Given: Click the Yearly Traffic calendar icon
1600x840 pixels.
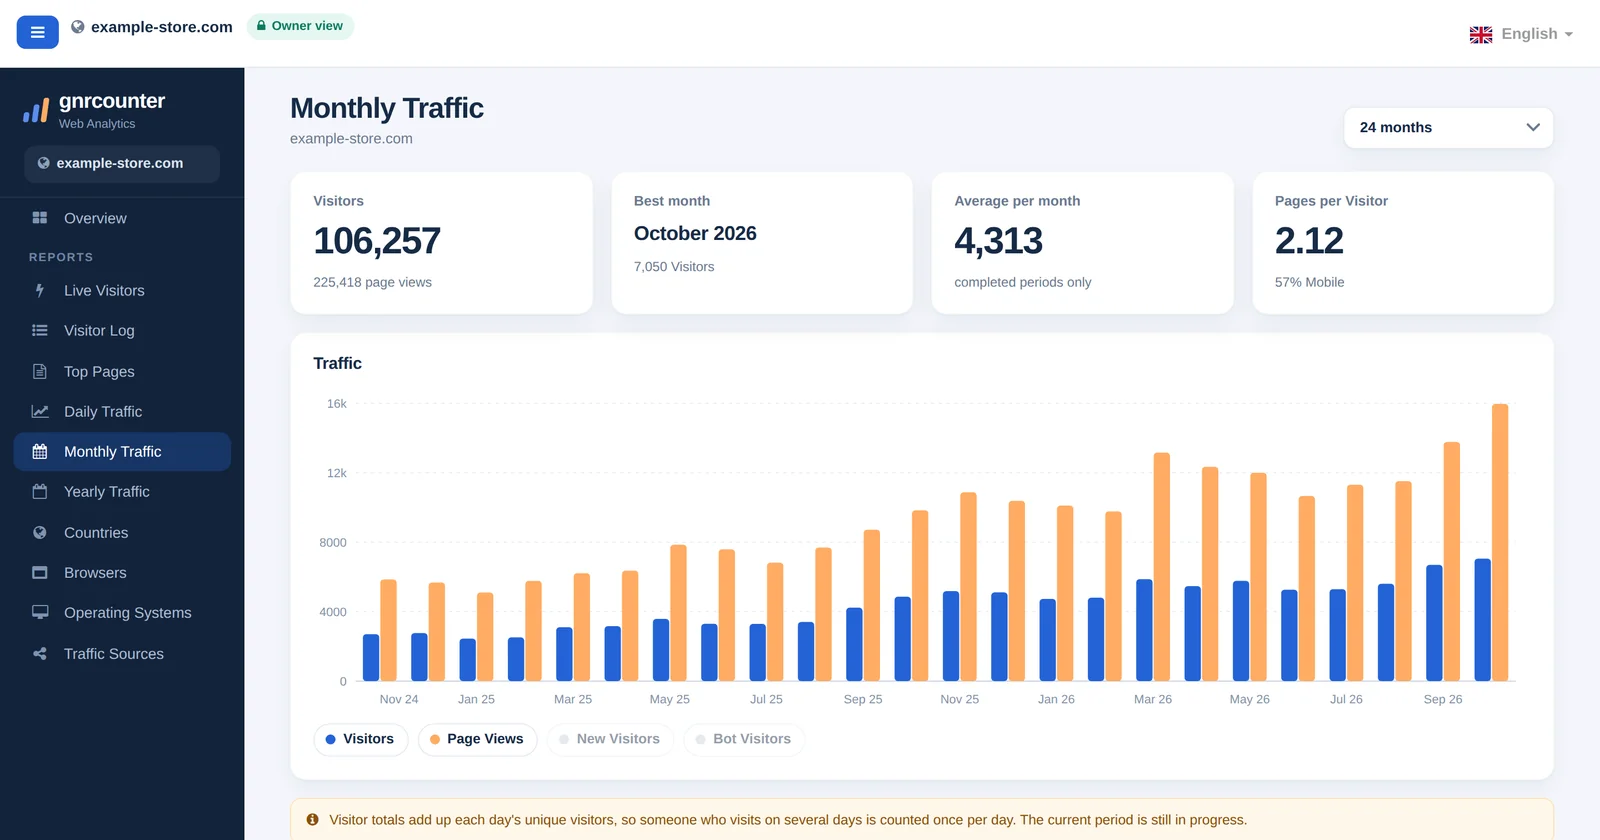Looking at the screenshot, I should point(40,491).
